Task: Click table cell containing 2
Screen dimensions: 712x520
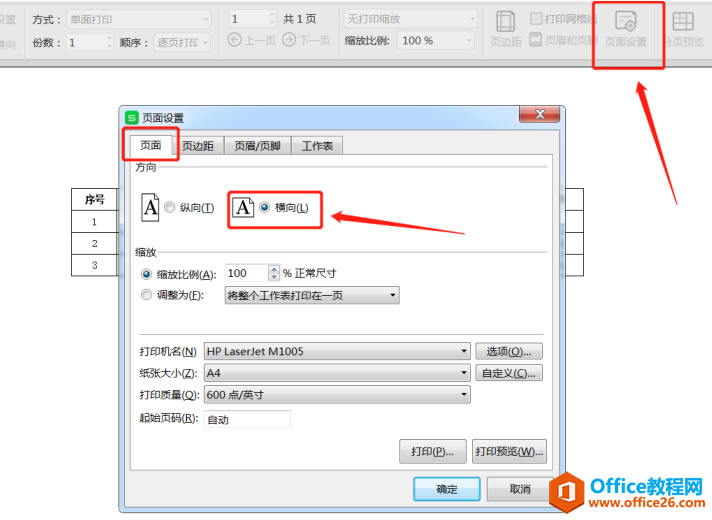Action: (x=94, y=243)
